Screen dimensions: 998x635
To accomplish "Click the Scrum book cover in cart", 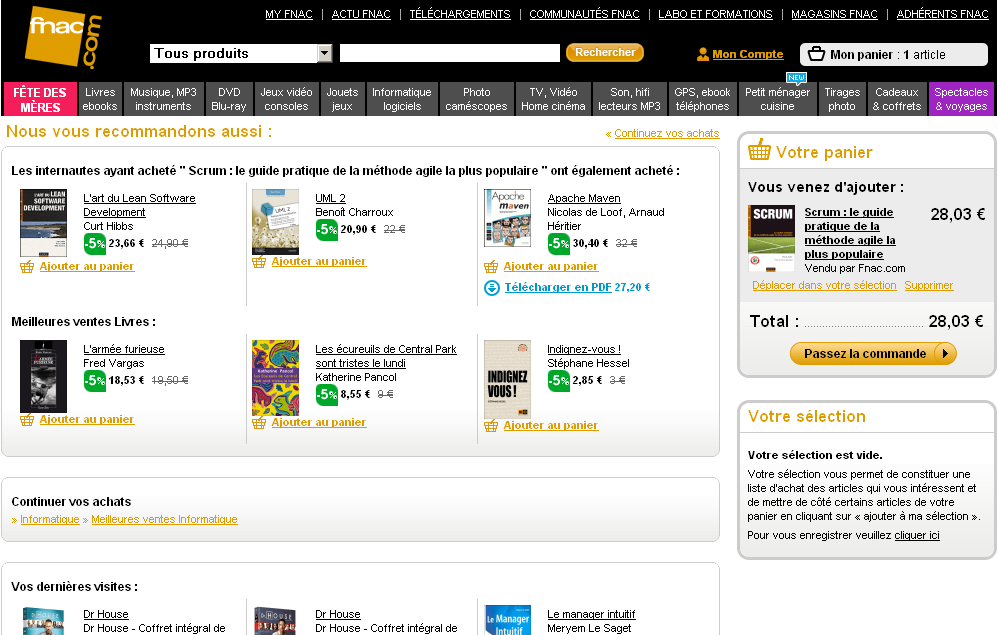I will 771,239.
